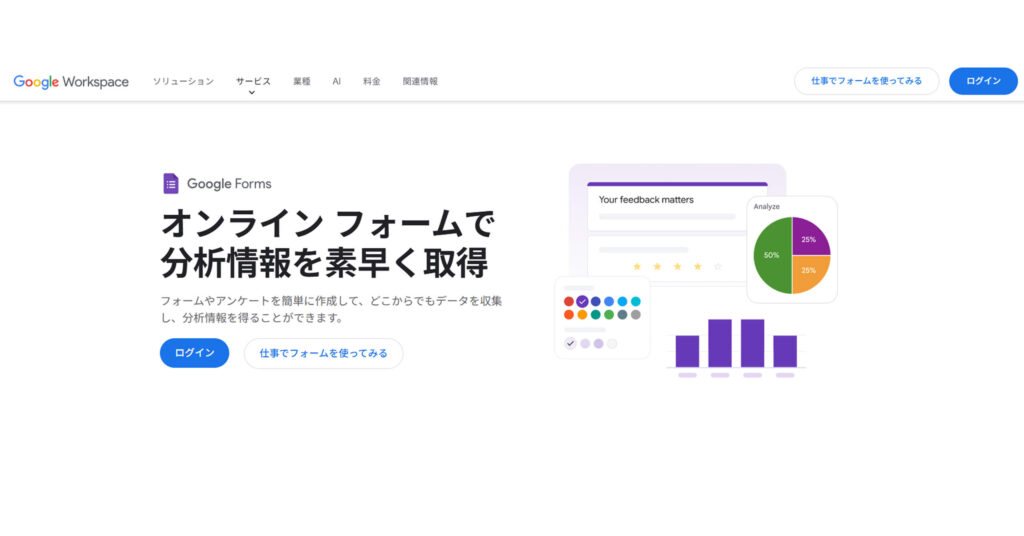Click the hero 仕事でフォームを使ってみる button
The image size is (1024, 536).
click(323, 353)
